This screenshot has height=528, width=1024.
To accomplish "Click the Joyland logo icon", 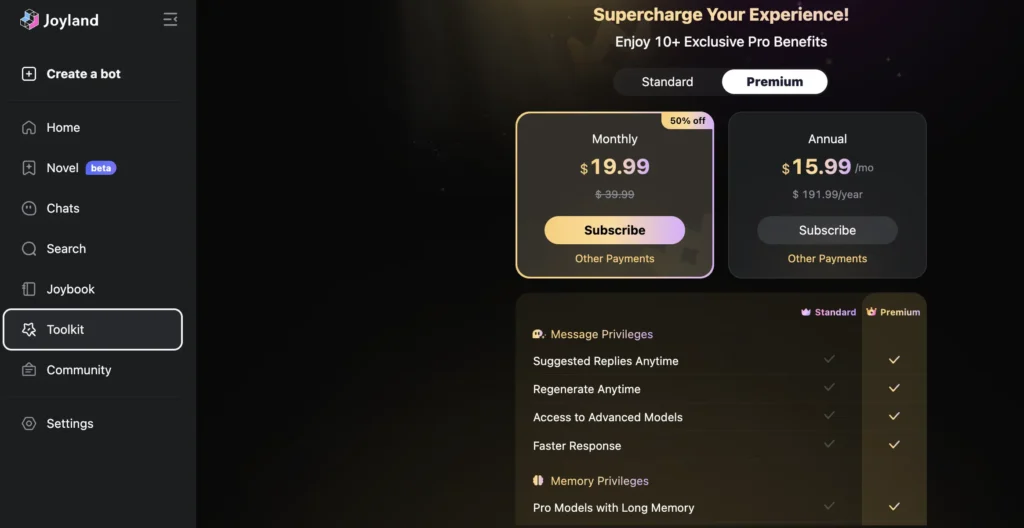I will click(29, 20).
